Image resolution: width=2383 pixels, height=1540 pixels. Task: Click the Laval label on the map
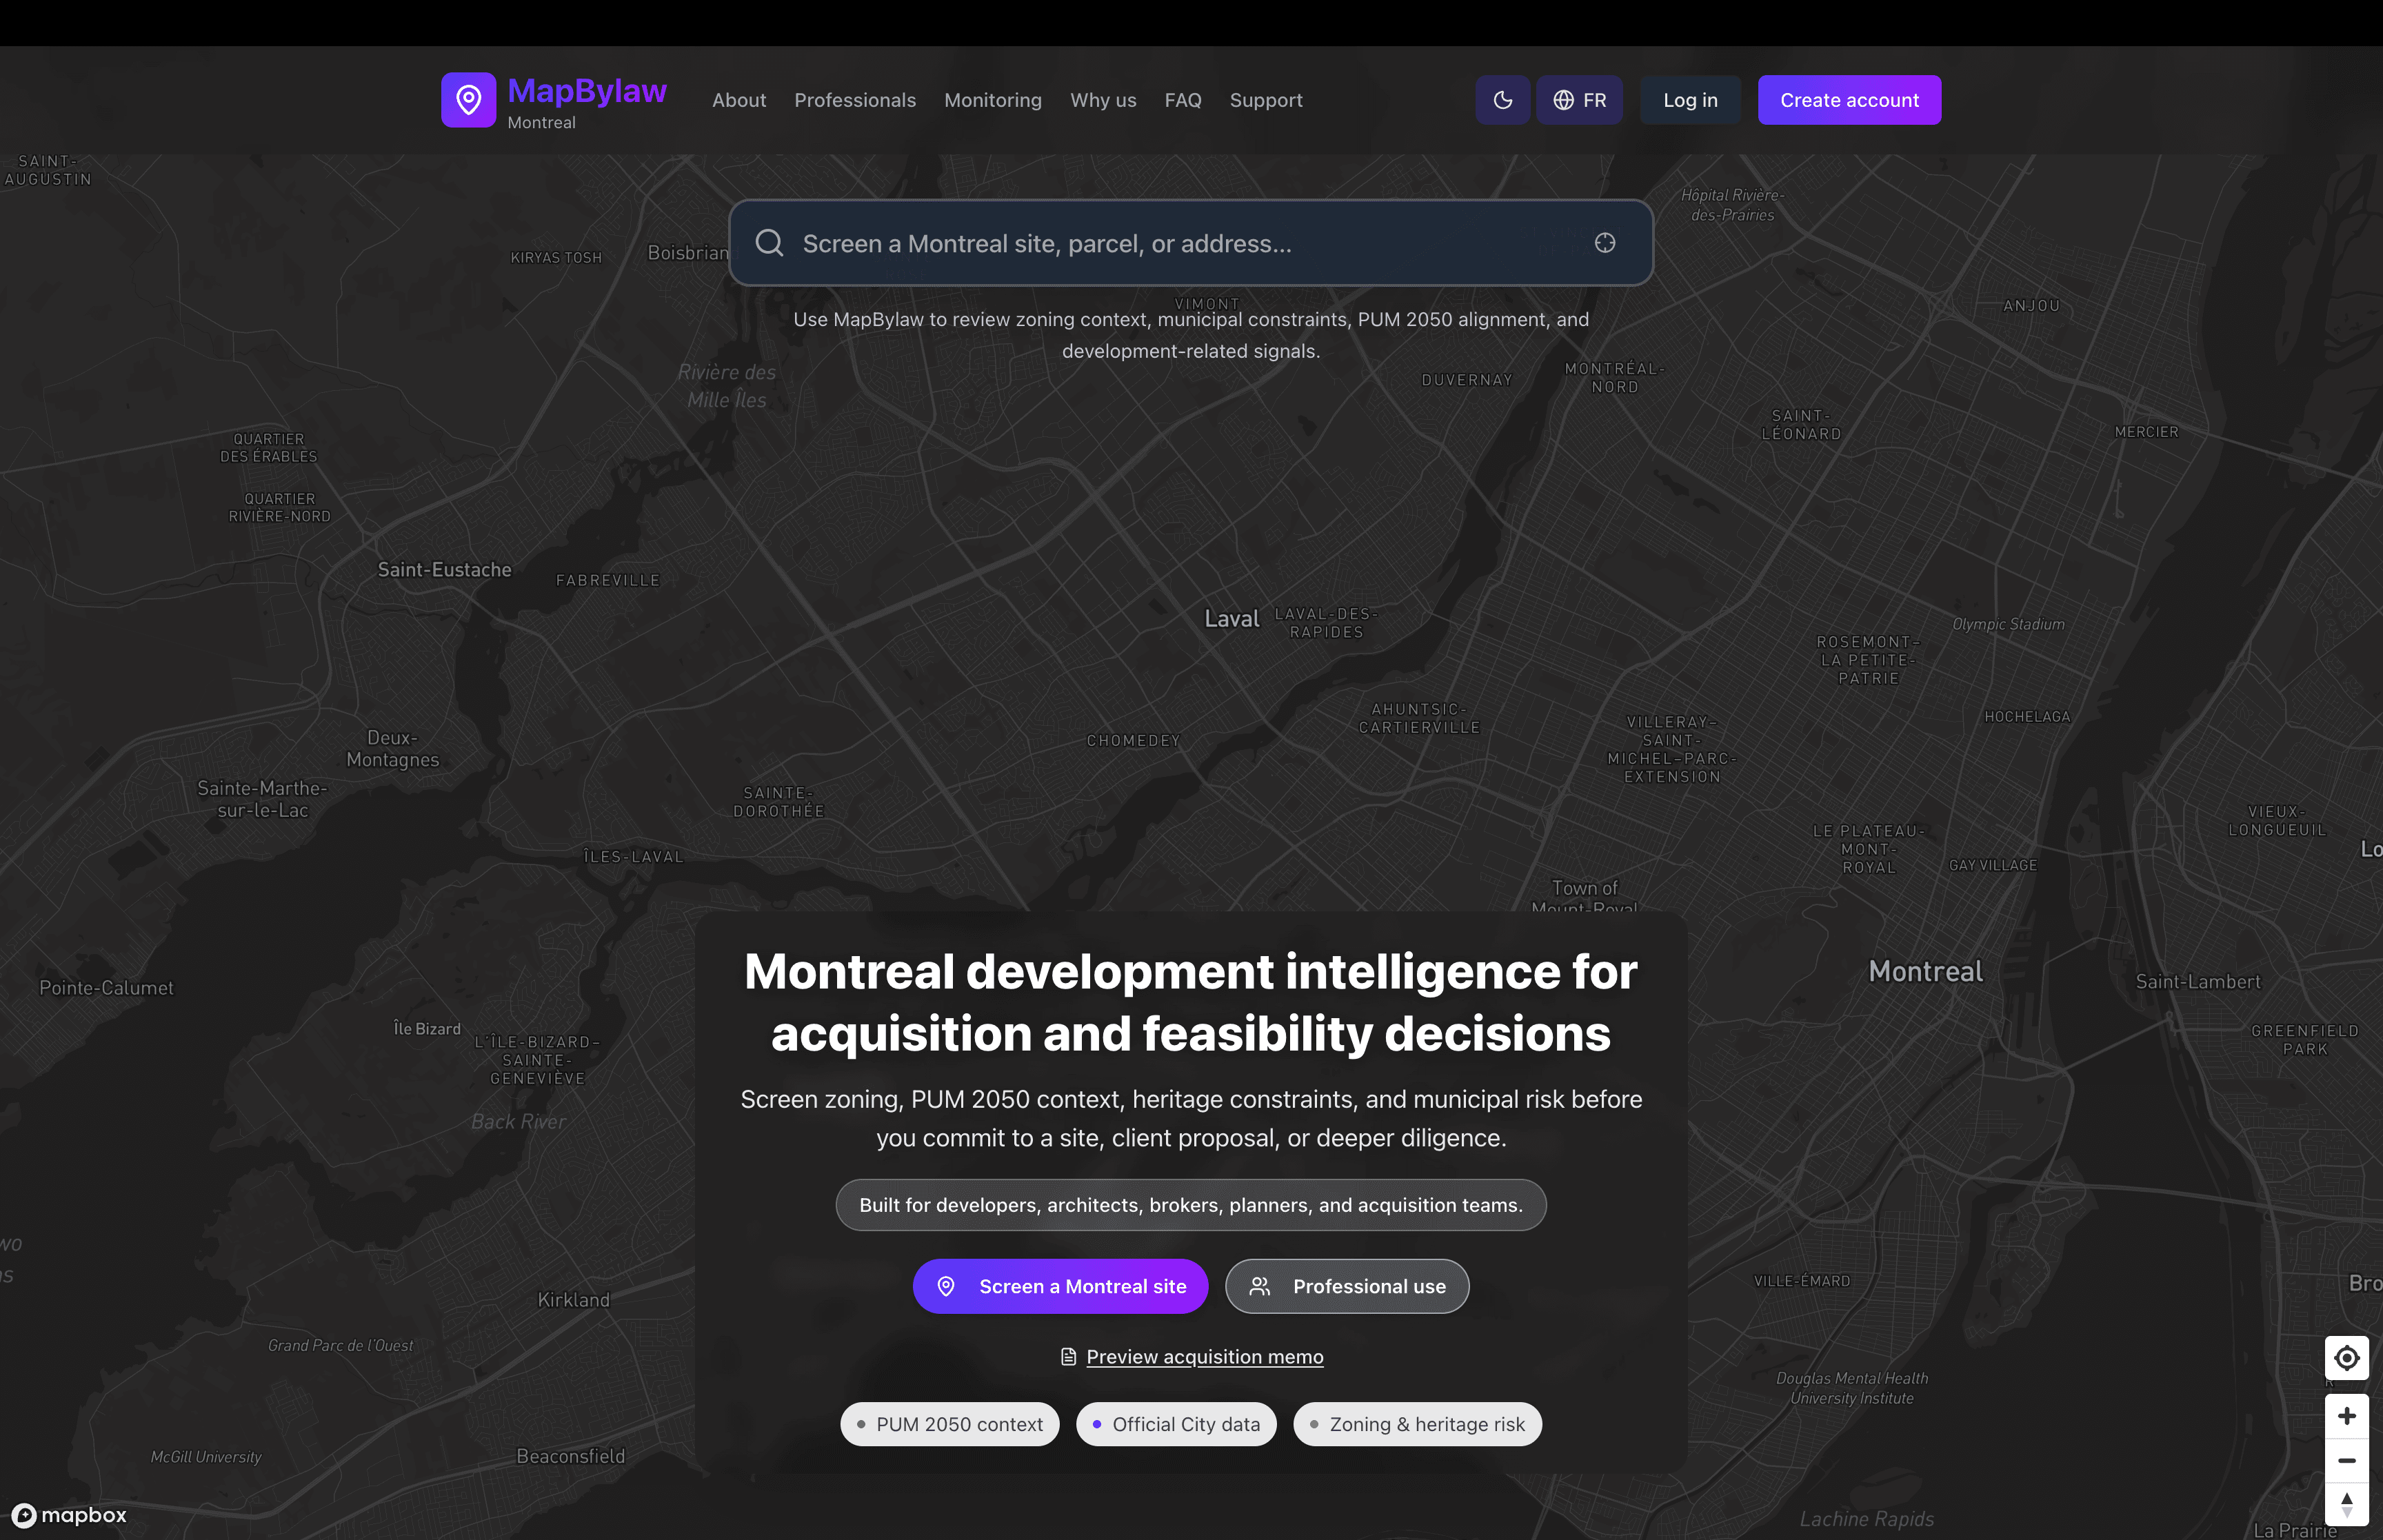1231,619
